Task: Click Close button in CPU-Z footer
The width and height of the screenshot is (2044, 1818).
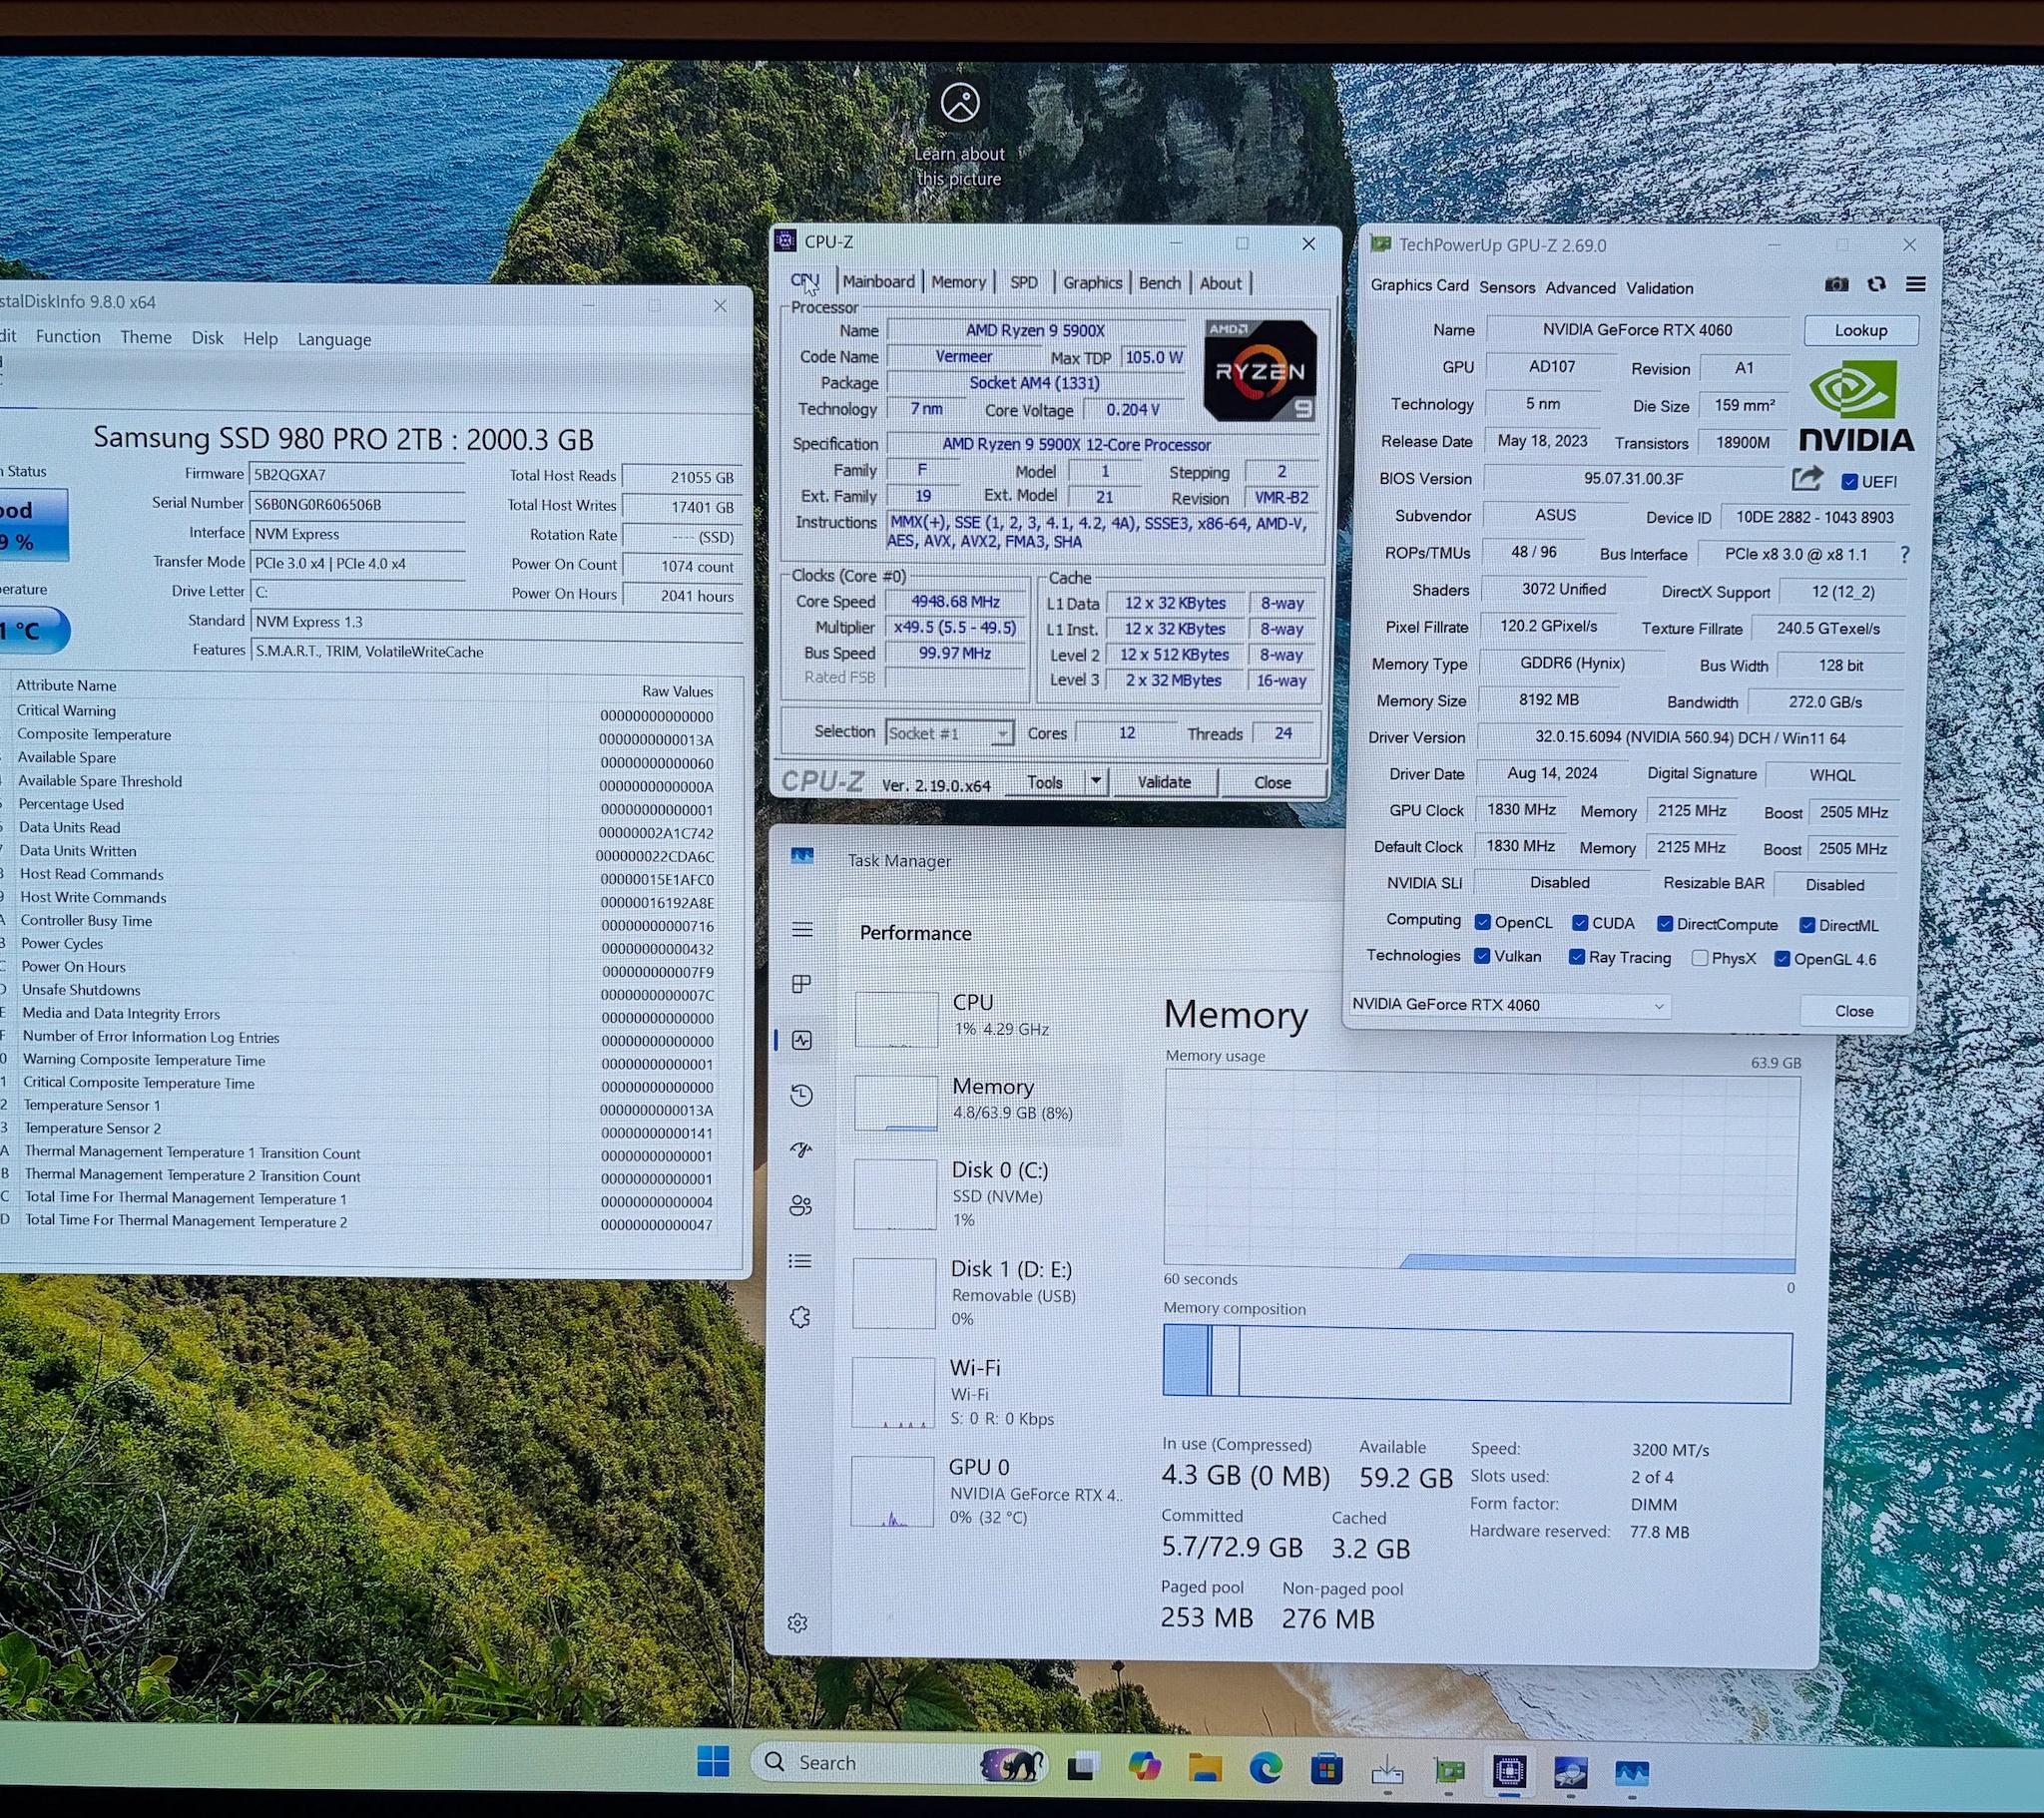Action: click(1272, 782)
